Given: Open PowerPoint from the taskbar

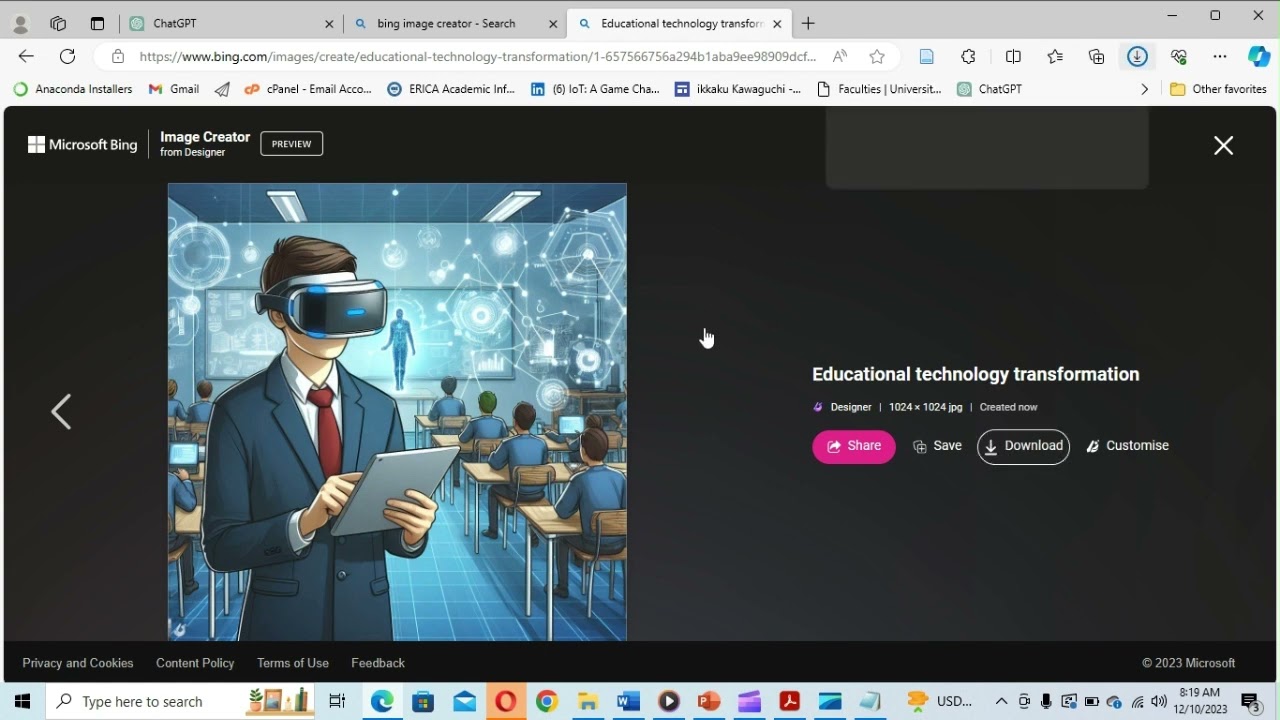Looking at the screenshot, I should (709, 701).
